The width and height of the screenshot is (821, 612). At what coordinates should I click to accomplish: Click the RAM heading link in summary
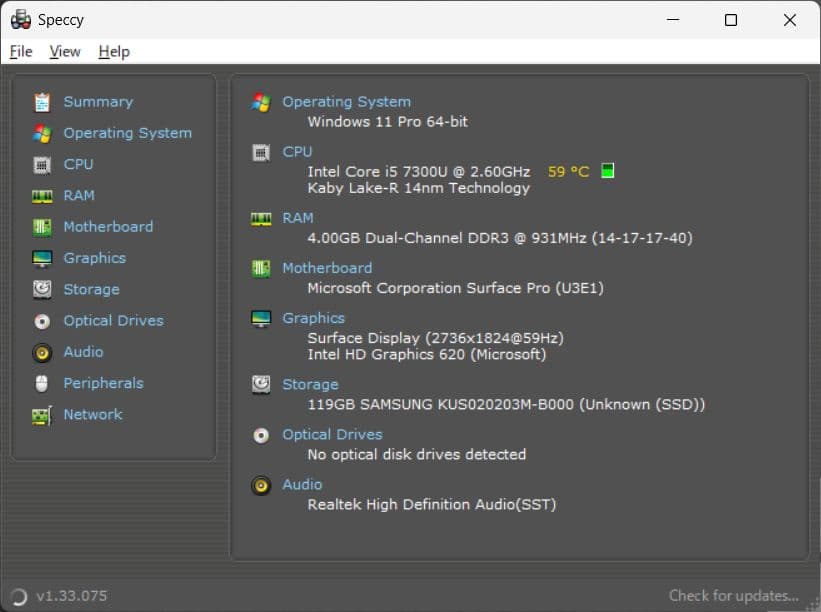coord(298,218)
